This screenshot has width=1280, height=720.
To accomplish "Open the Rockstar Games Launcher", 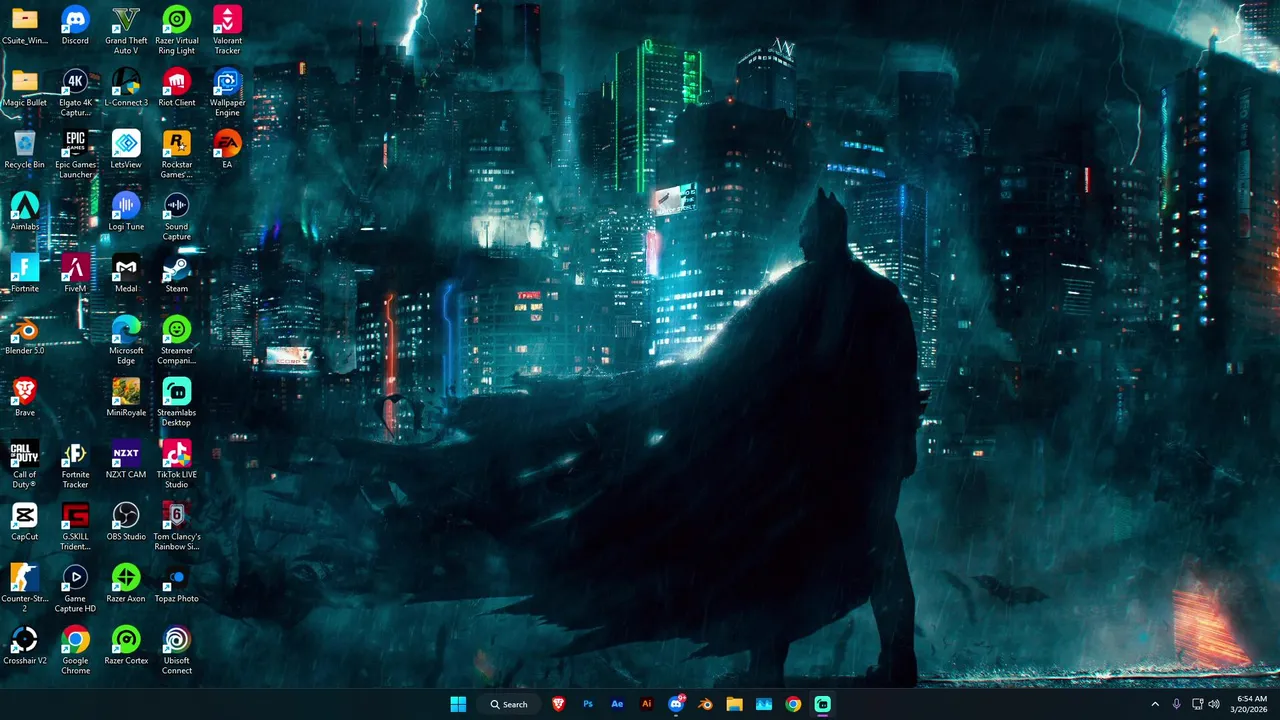I will click(x=177, y=155).
